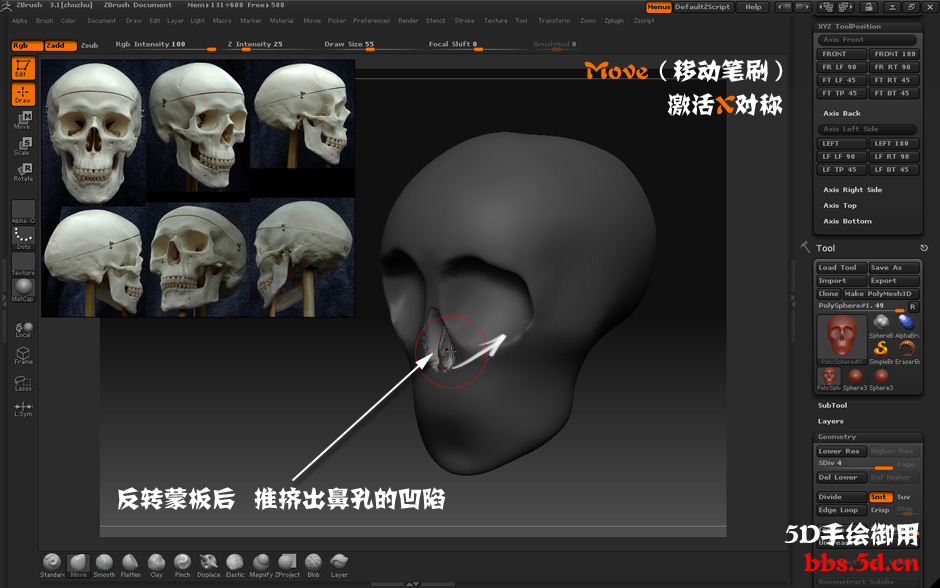940x588 pixels.
Task: Toggle the Frame polyframe display
Action: (23, 356)
